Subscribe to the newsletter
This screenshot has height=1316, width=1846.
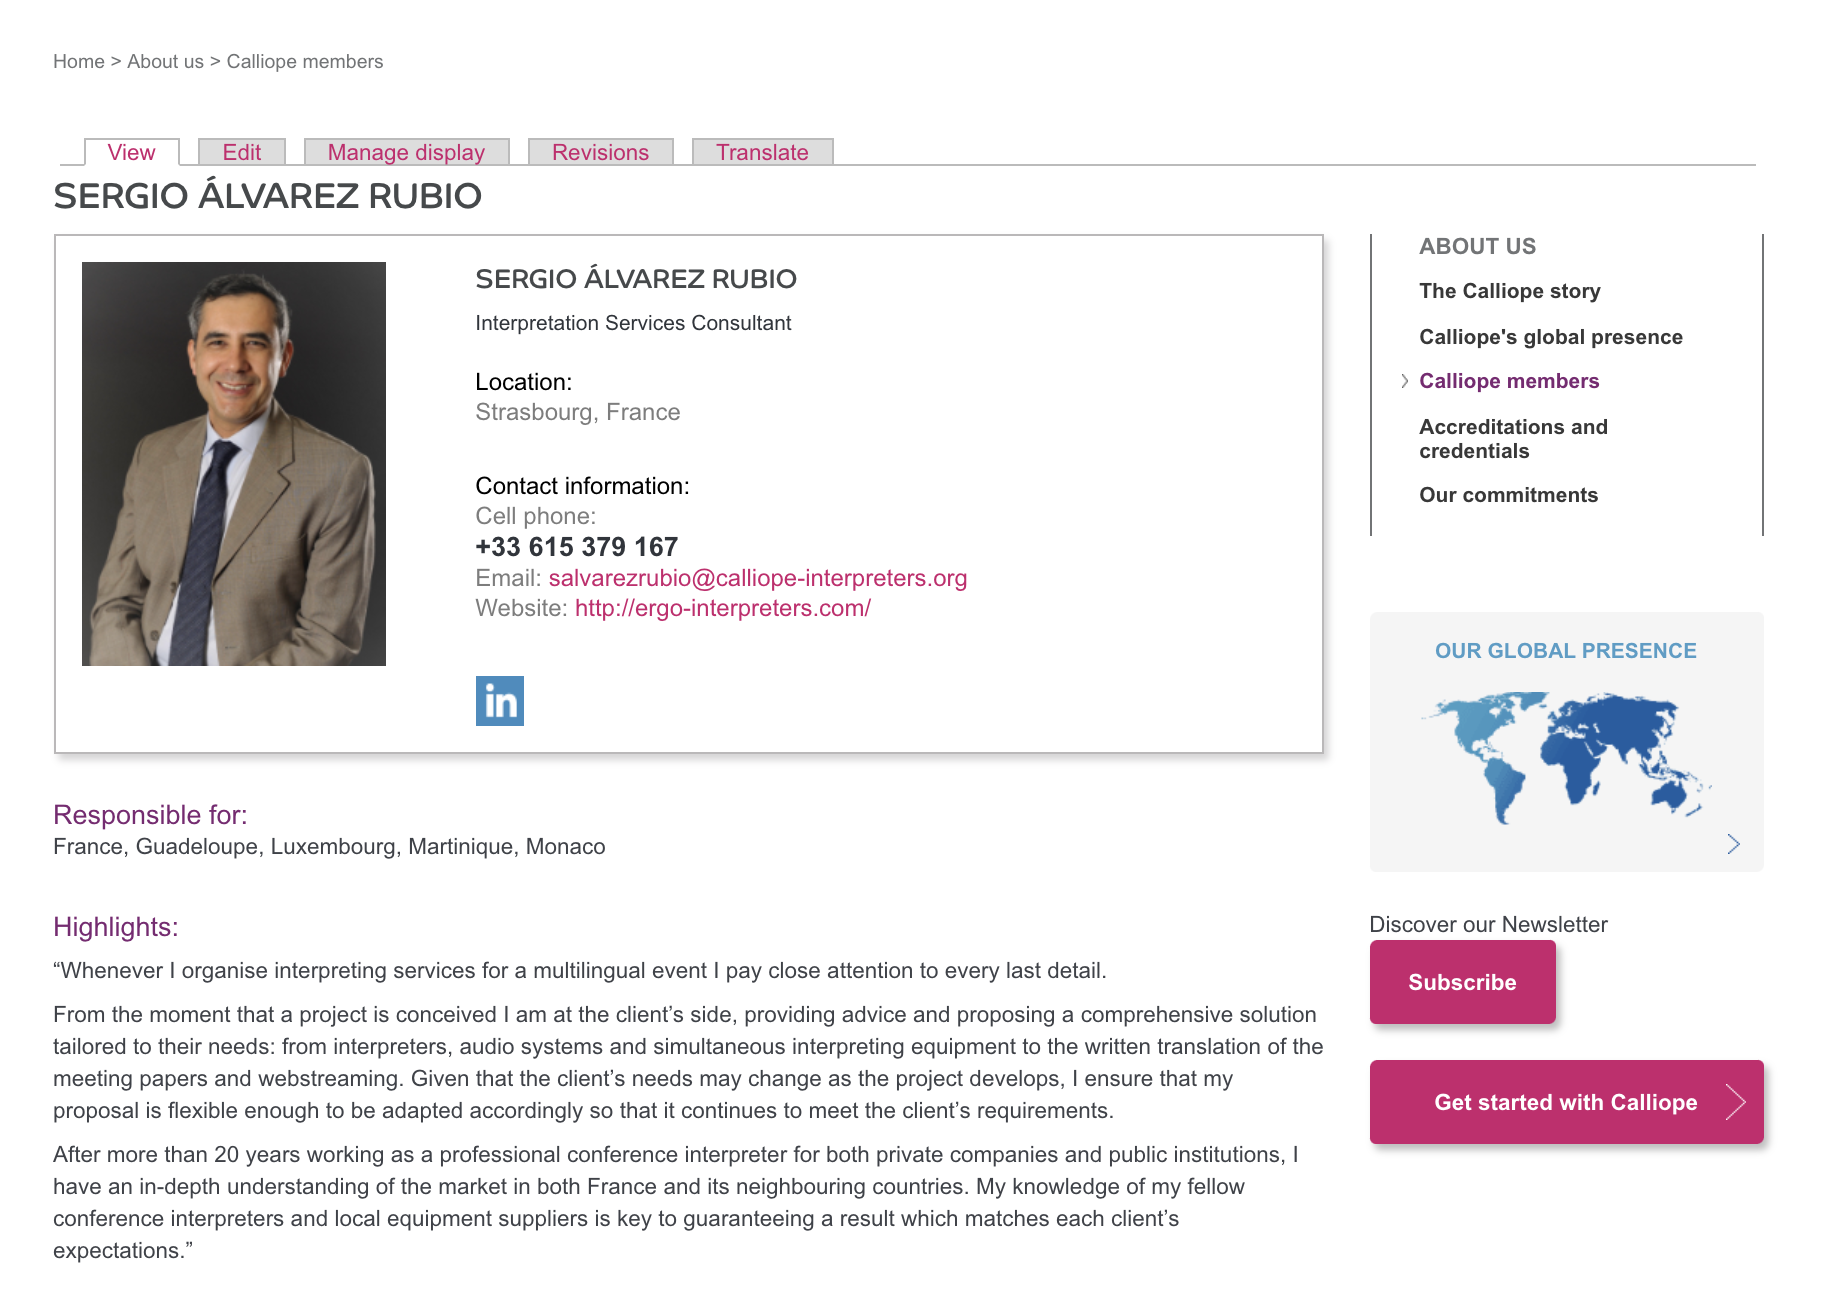1462,982
